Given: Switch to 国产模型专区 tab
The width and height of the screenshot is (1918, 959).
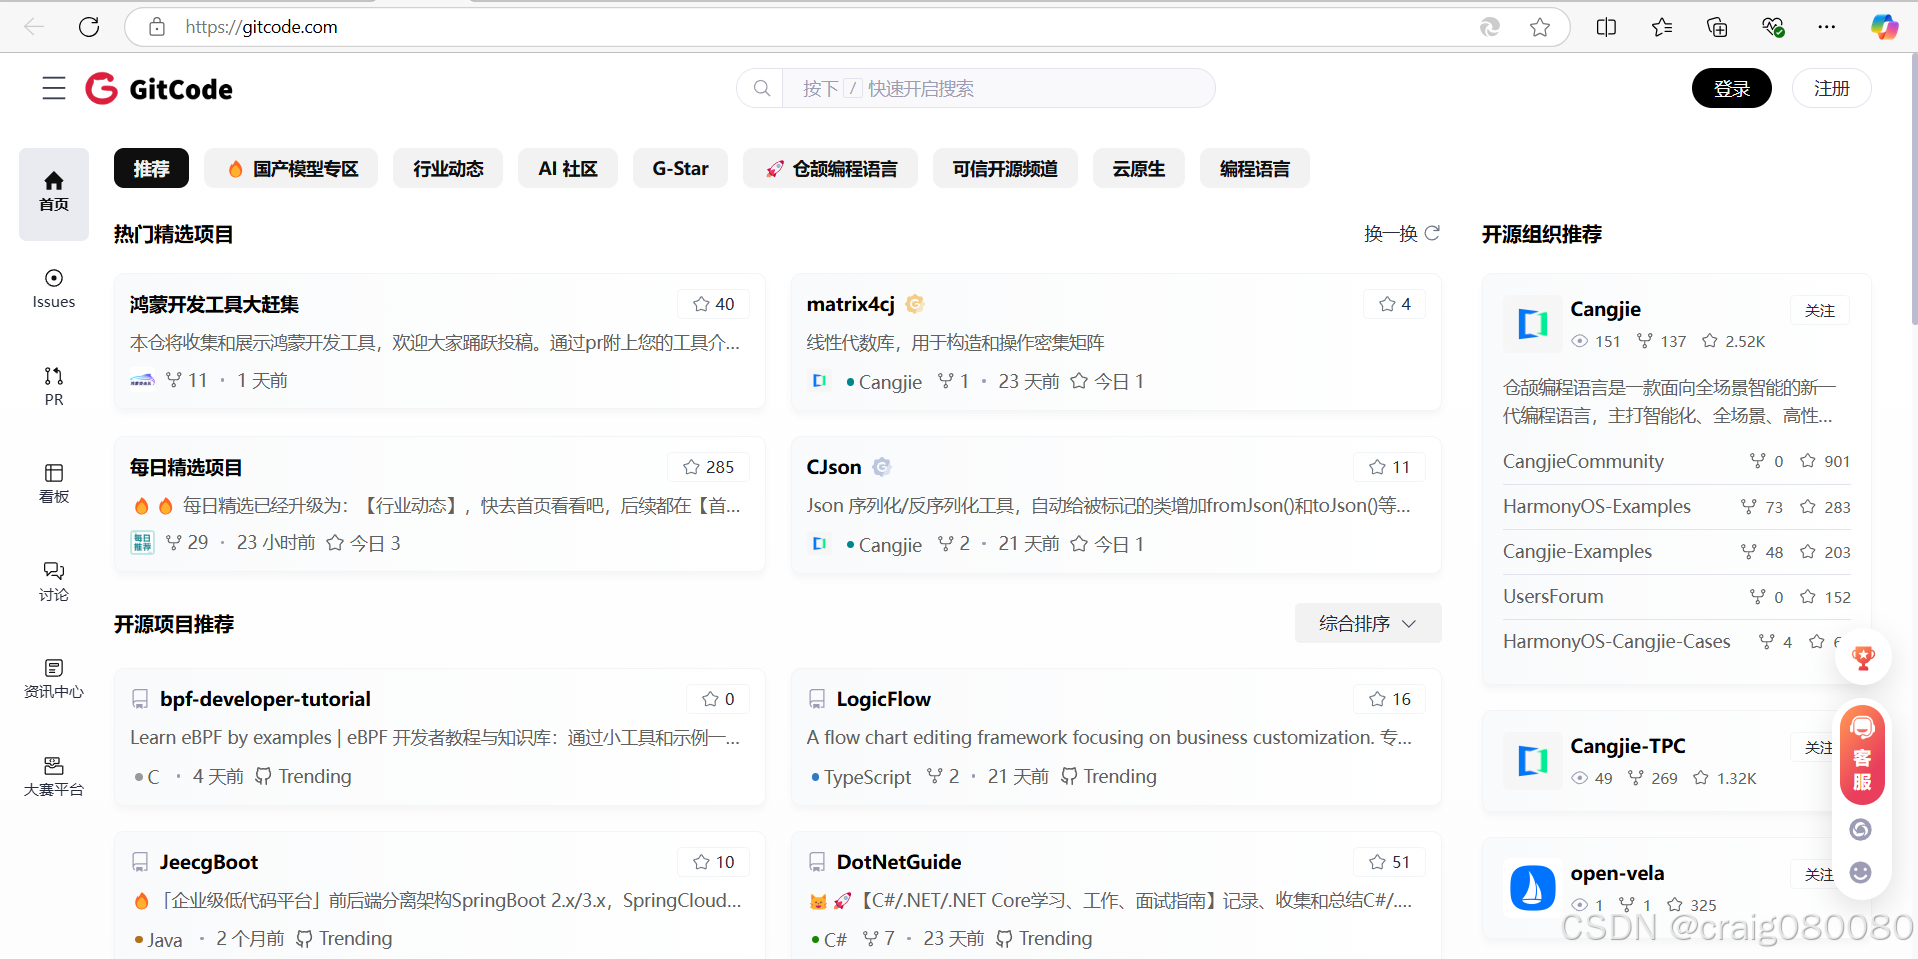Looking at the screenshot, I should click(x=291, y=168).
